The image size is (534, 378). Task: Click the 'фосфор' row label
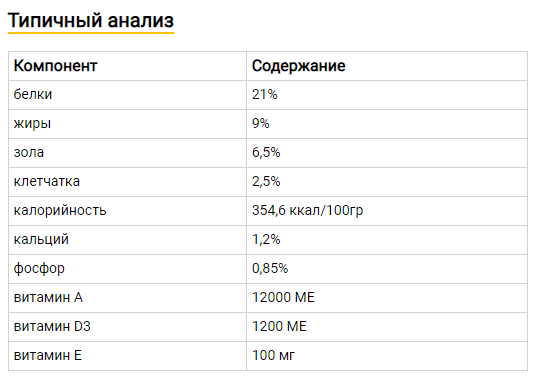pyautogui.click(x=39, y=269)
